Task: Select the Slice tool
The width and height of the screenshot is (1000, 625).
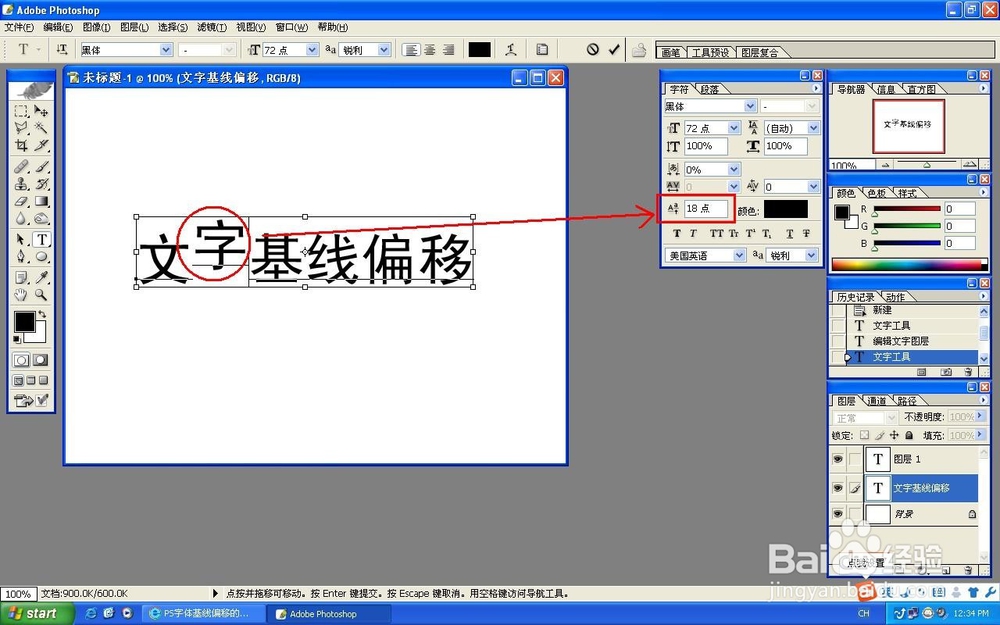Action: [41, 145]
